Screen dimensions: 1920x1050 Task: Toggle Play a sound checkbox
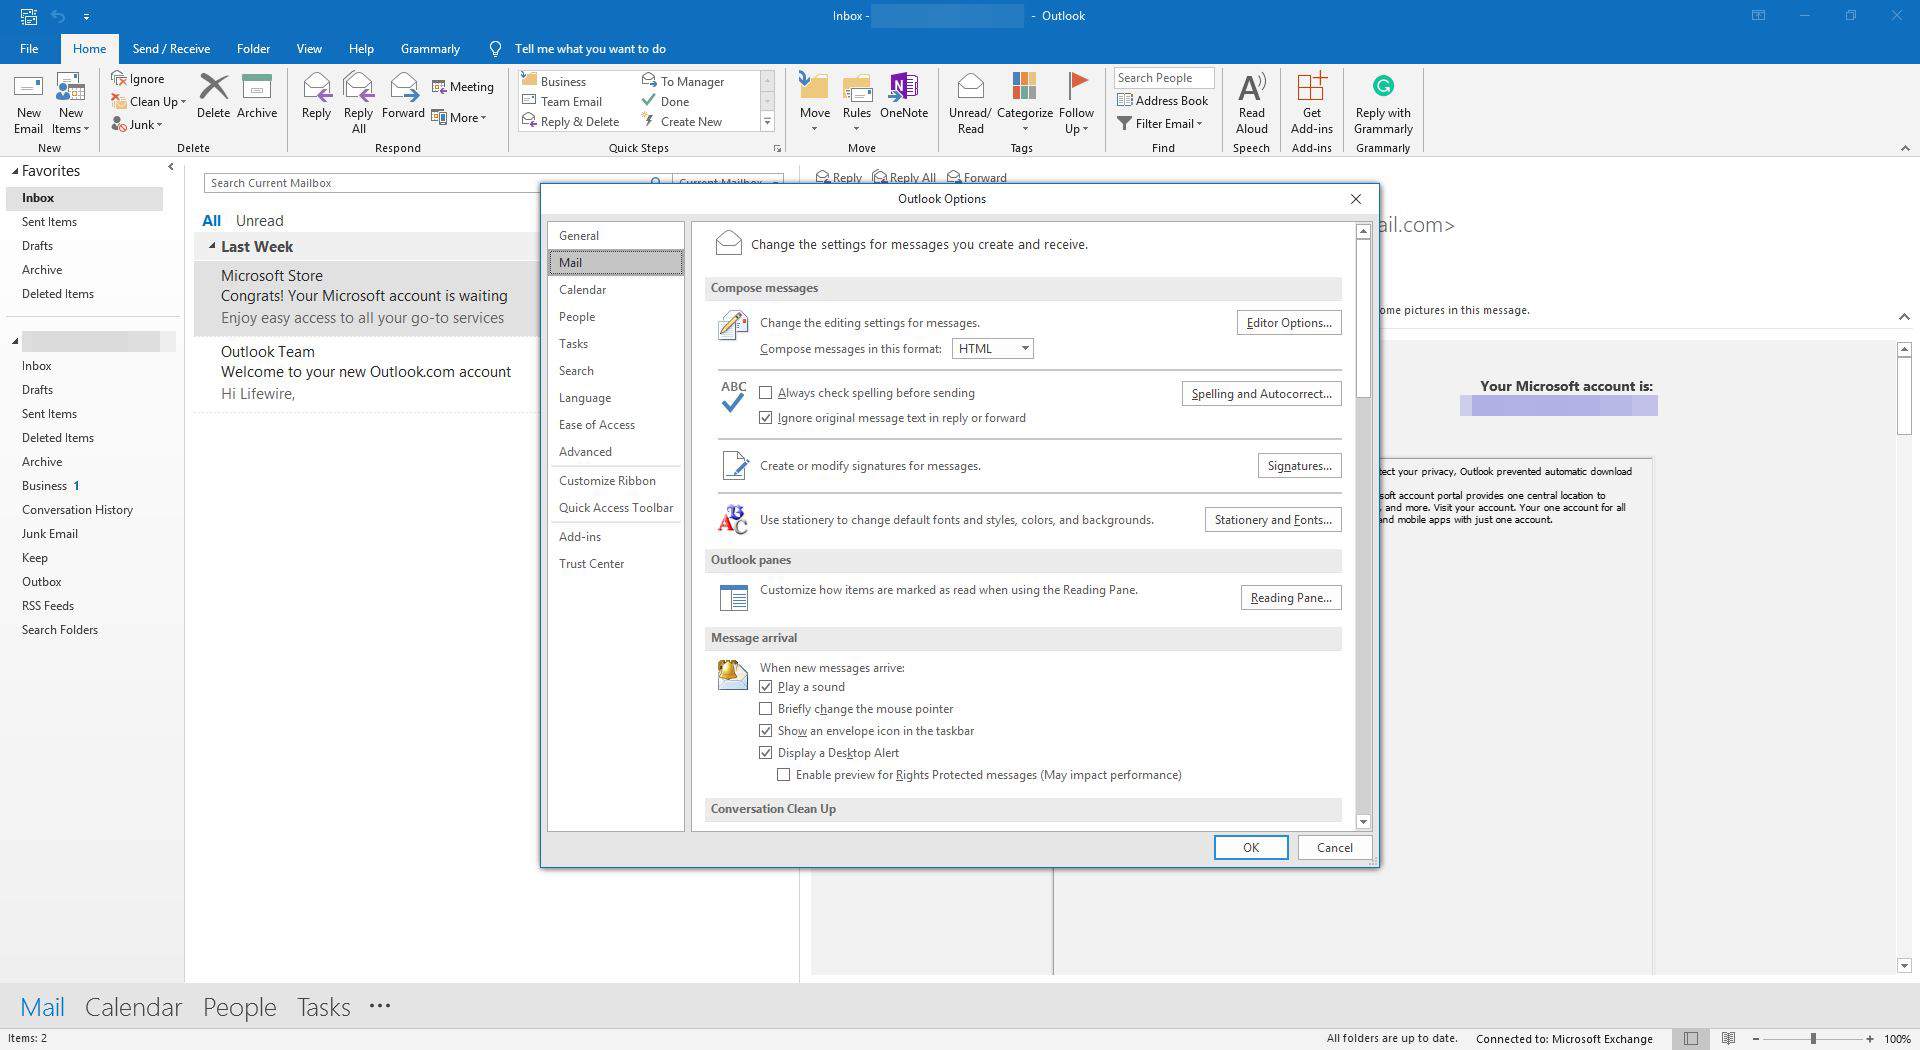tap(766, 687)
